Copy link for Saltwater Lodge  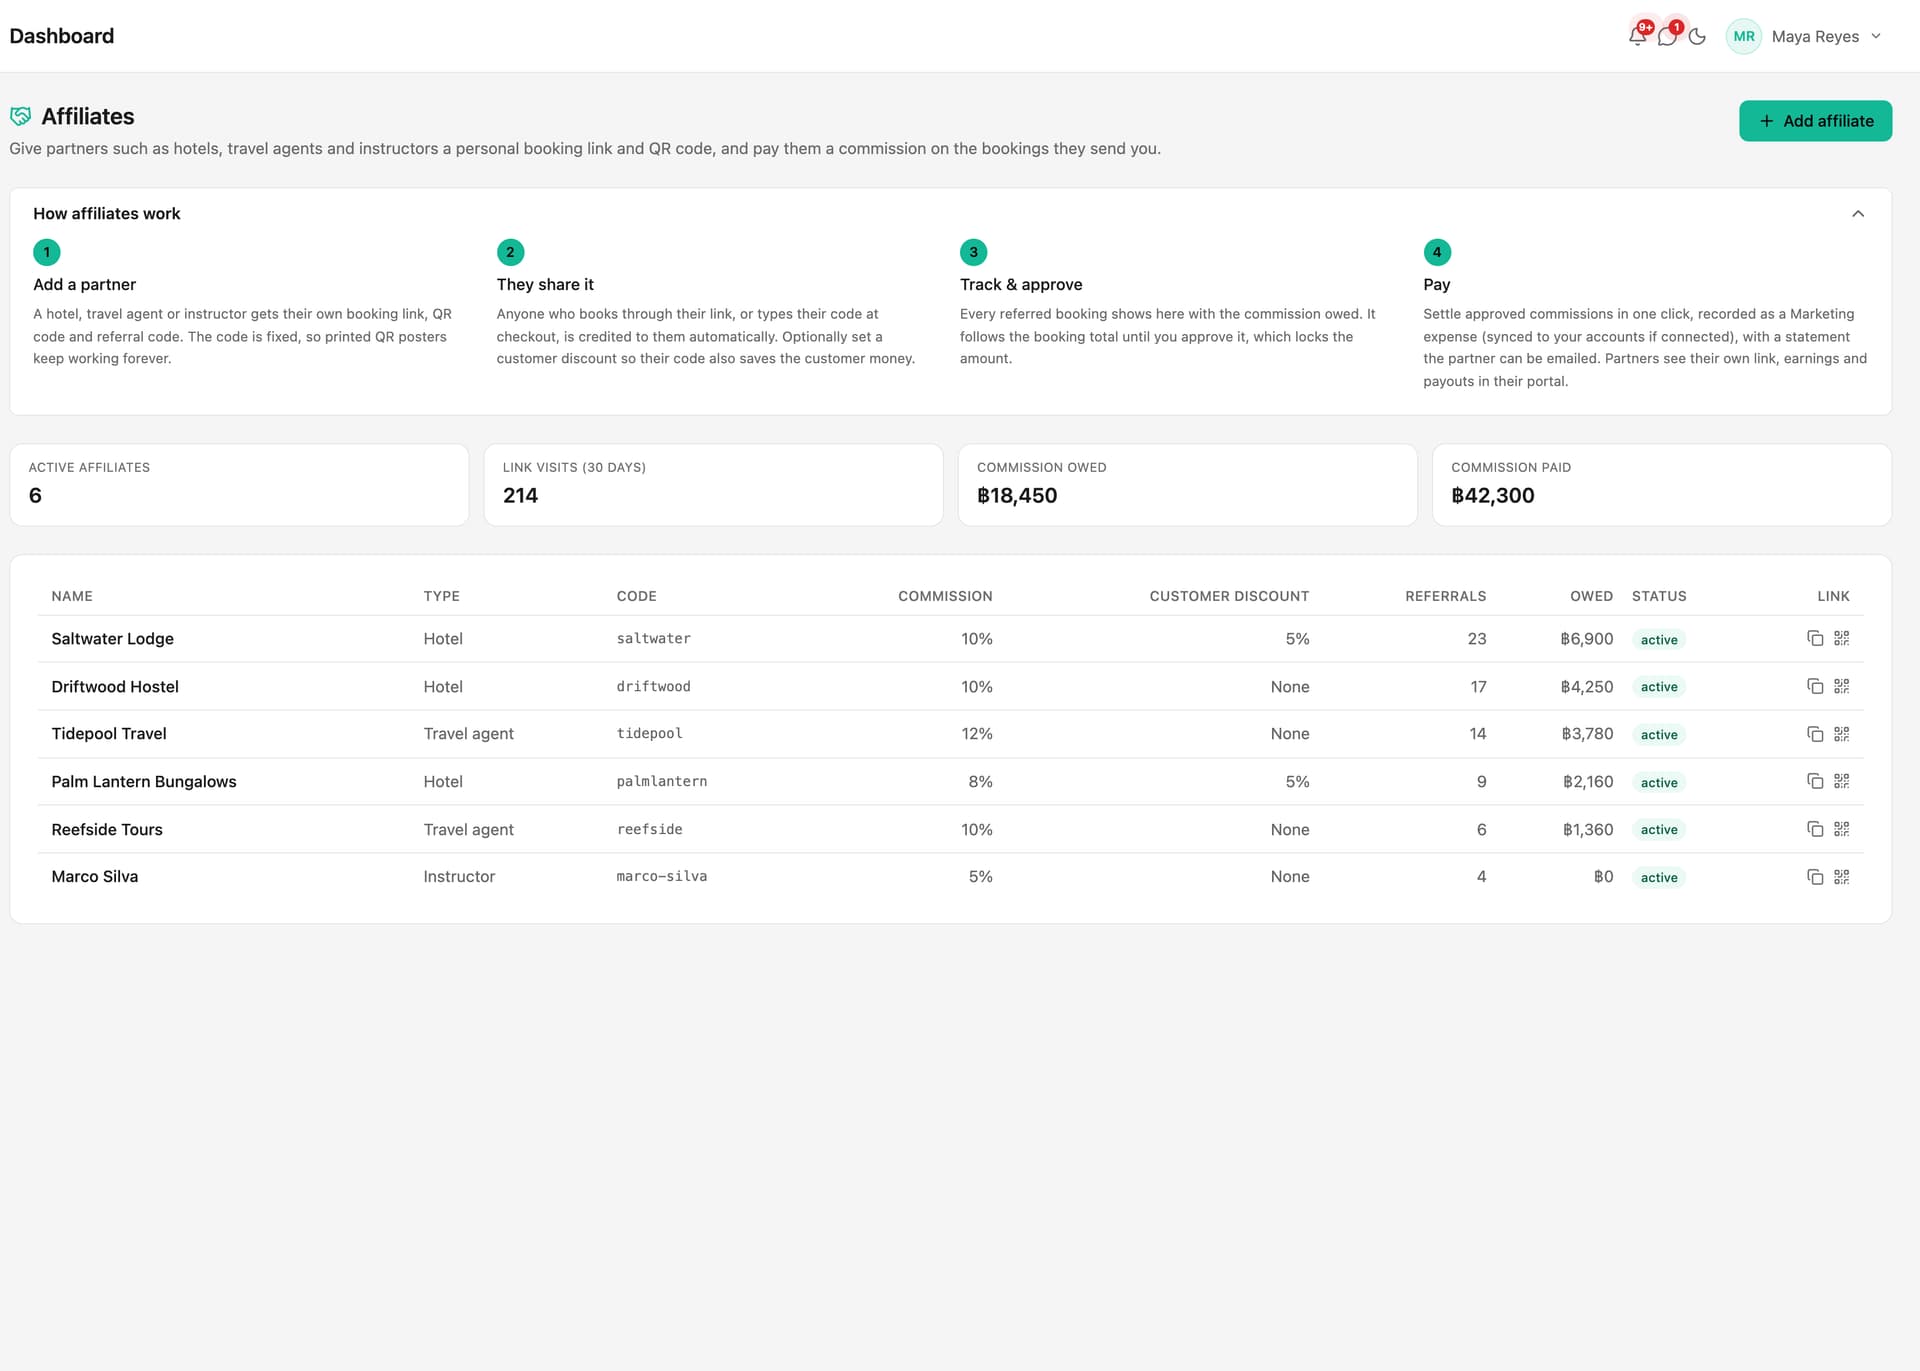1815,638
